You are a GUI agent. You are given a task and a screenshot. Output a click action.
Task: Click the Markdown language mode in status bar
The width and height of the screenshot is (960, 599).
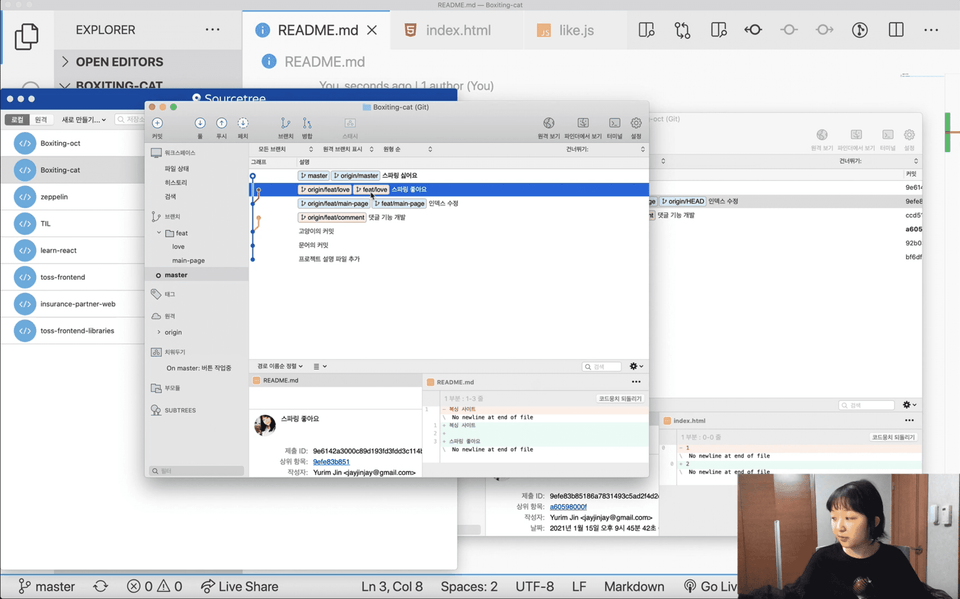[634, 586]
